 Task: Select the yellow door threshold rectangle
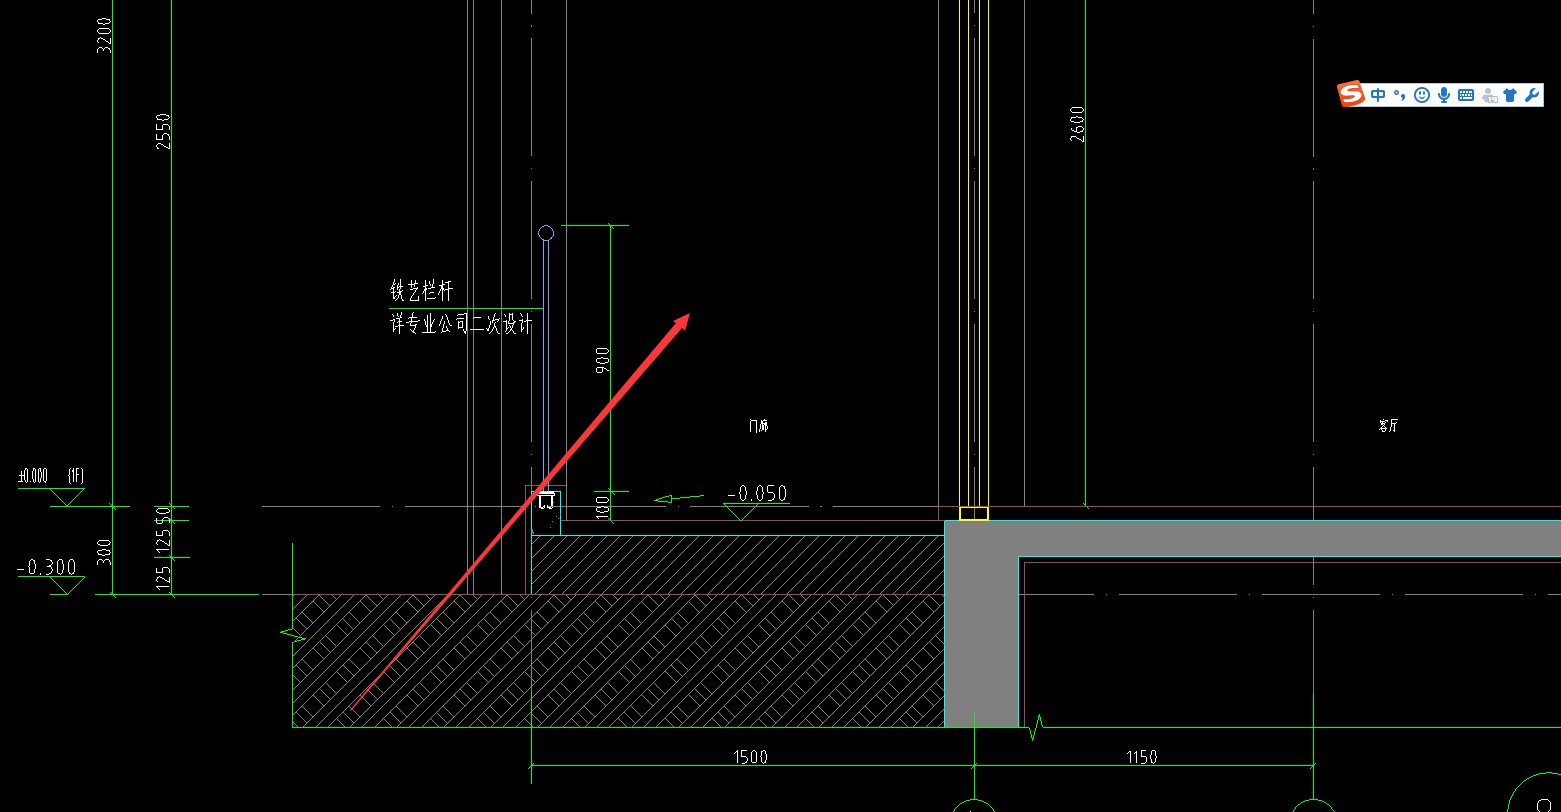tap(974, 514)
